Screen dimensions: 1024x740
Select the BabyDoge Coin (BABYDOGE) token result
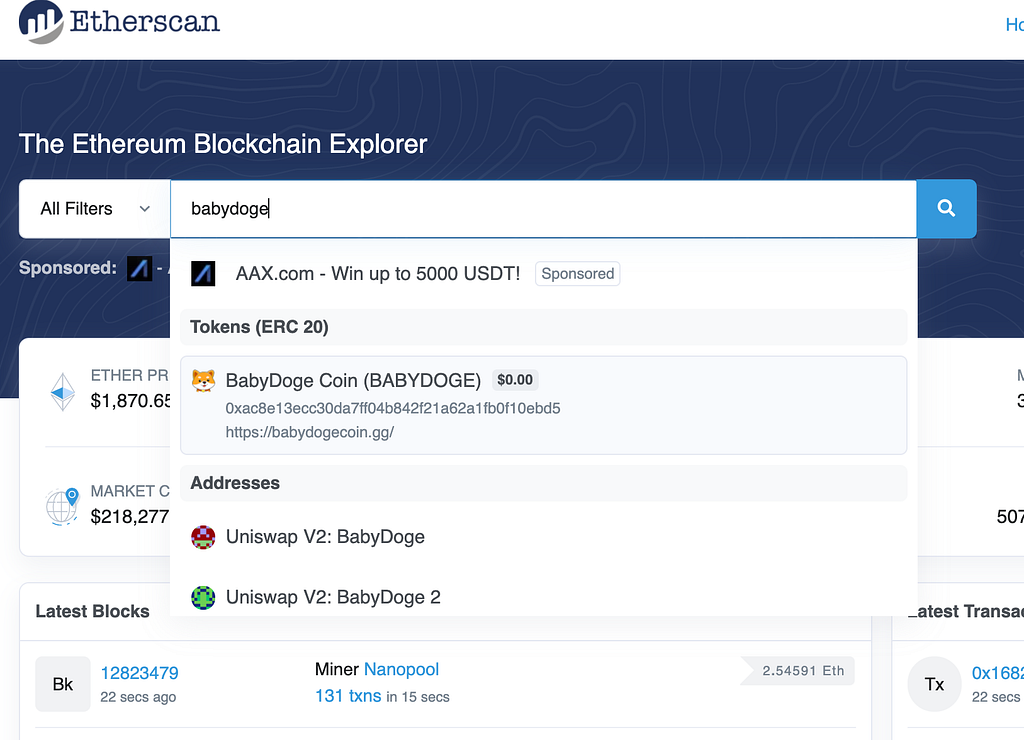[543, 405]
